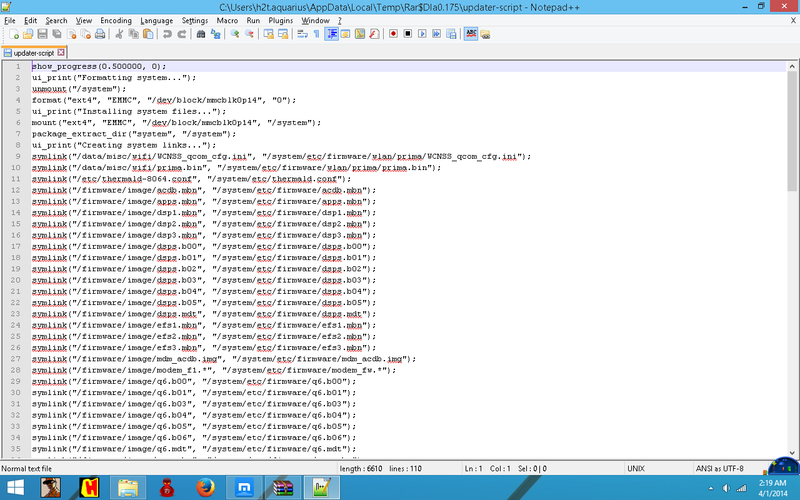Zoom in with magnifier plus icon

coord(235,34)
